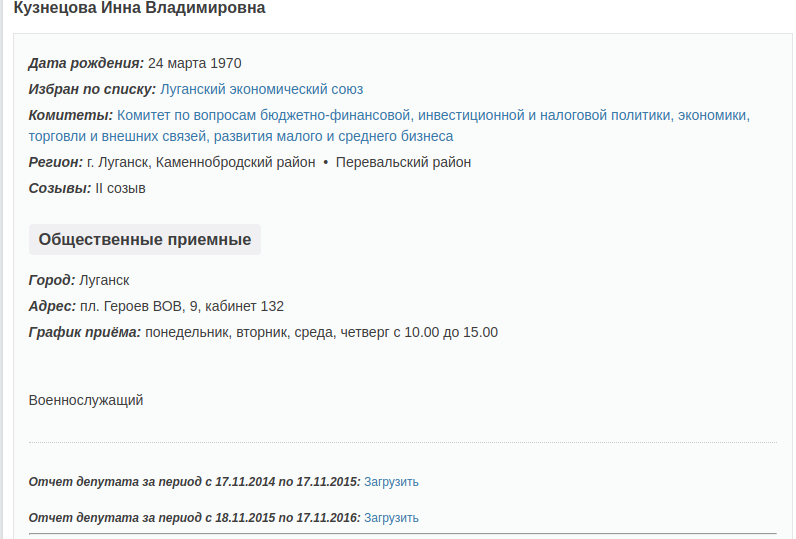Viewport: 796px width, 539px height.
Task: Click the Военнослужащий text
Action: point(86,400)
